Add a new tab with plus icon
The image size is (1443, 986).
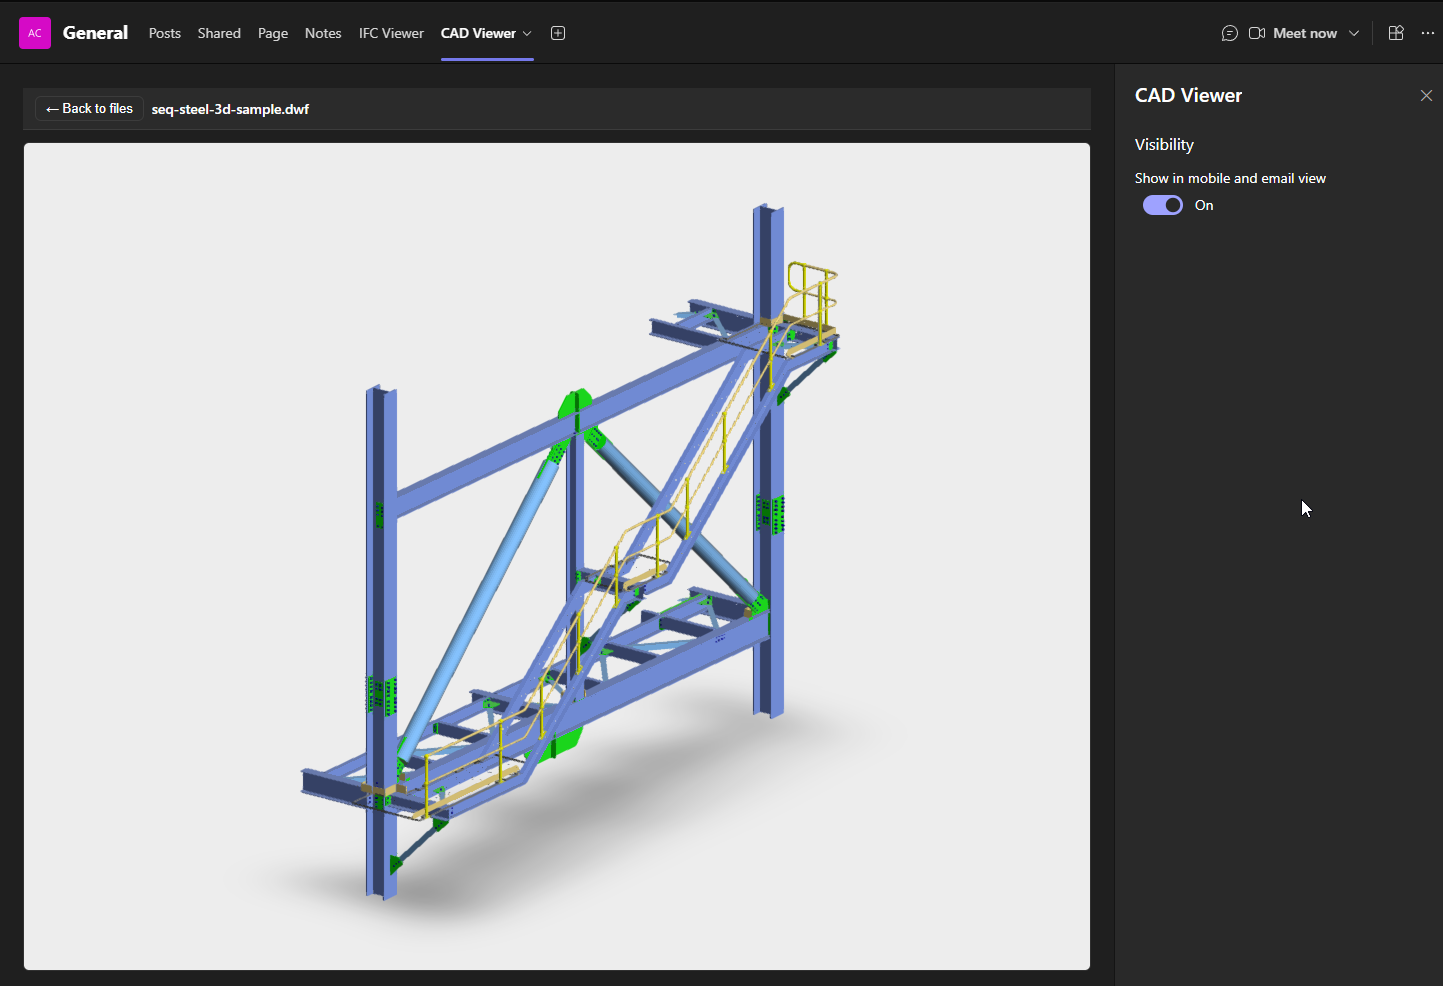pos(558,33)
